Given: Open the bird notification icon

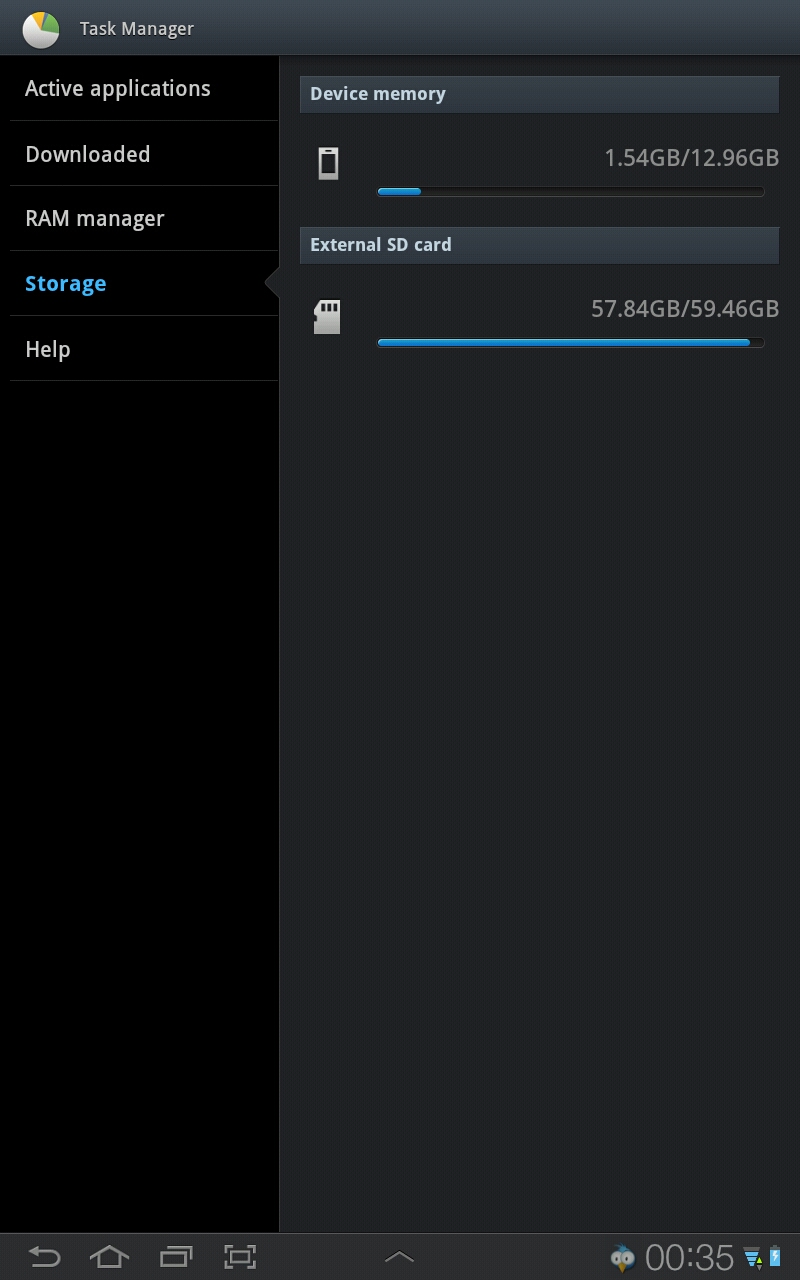Looking at the screenshot, I should [623, 1258].
